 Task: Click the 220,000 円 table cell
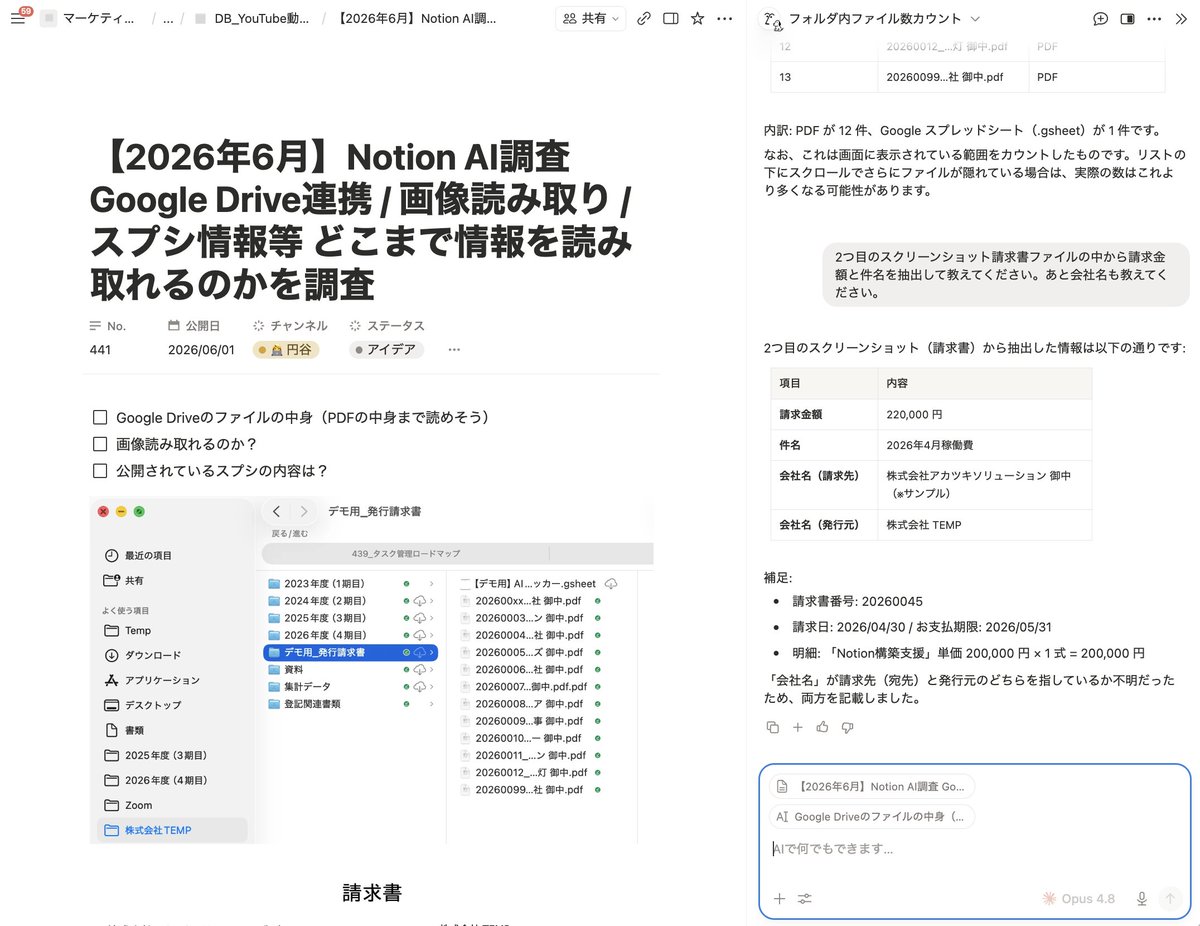point(985,414)
